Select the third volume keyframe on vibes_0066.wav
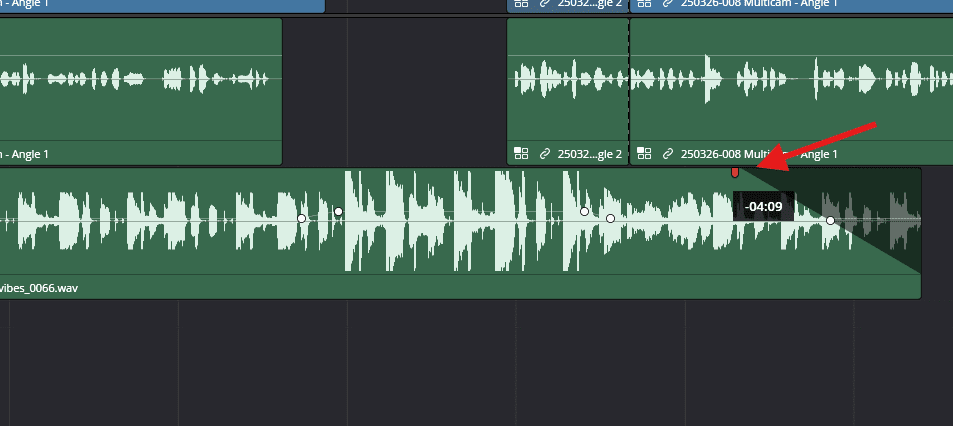The width and height of the screenshot is (953, 426). click(584, 211)
